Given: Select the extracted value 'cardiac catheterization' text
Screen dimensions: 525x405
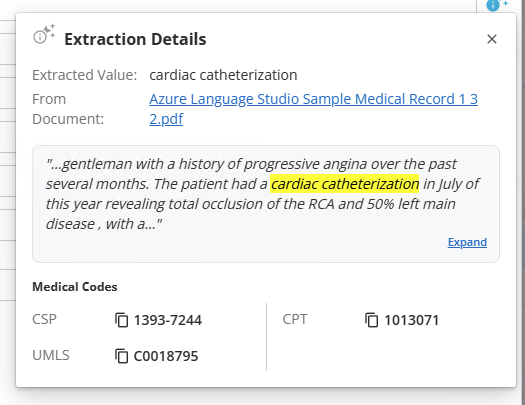Looking at the screenshot, I should (x=223, y=75).
